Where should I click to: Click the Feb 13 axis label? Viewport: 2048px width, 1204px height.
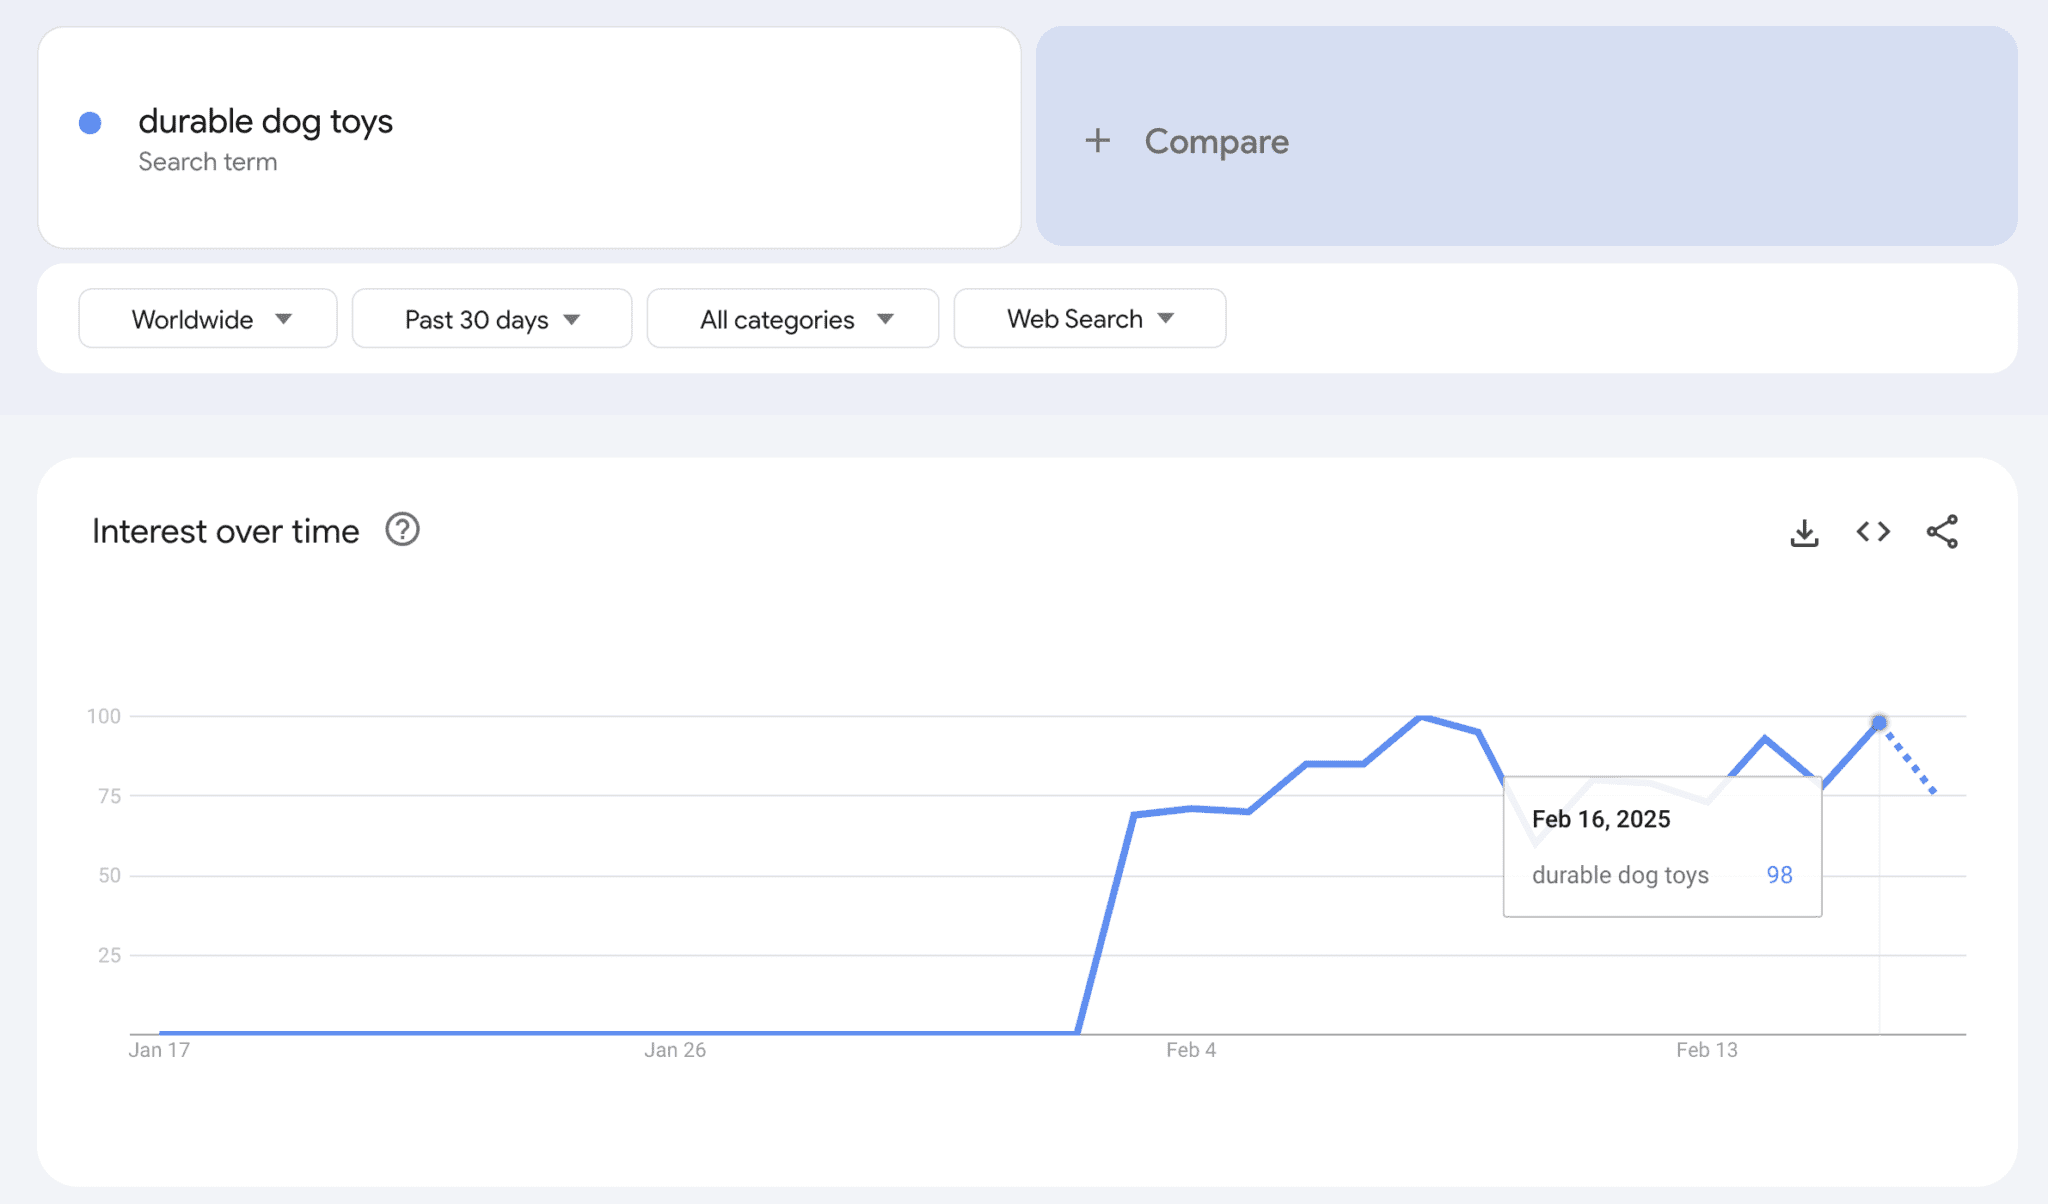(1707, 1049)
